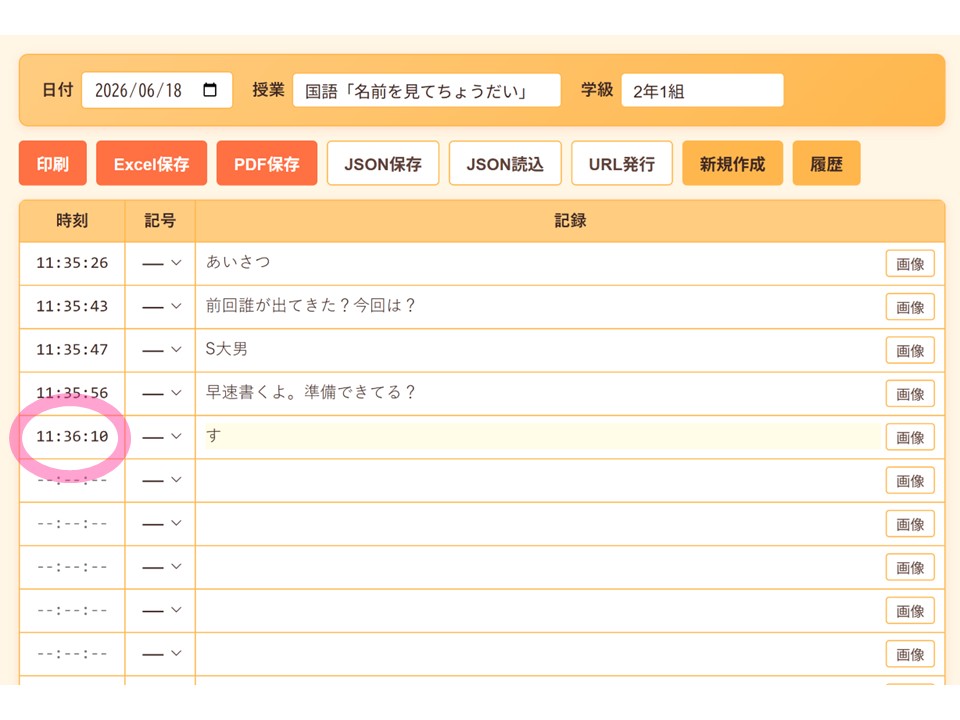The height and width of the screenshot is (720, 960).
Task: Open symbol dropdown in the S大男 row
Action: click(x=161, y=350)
